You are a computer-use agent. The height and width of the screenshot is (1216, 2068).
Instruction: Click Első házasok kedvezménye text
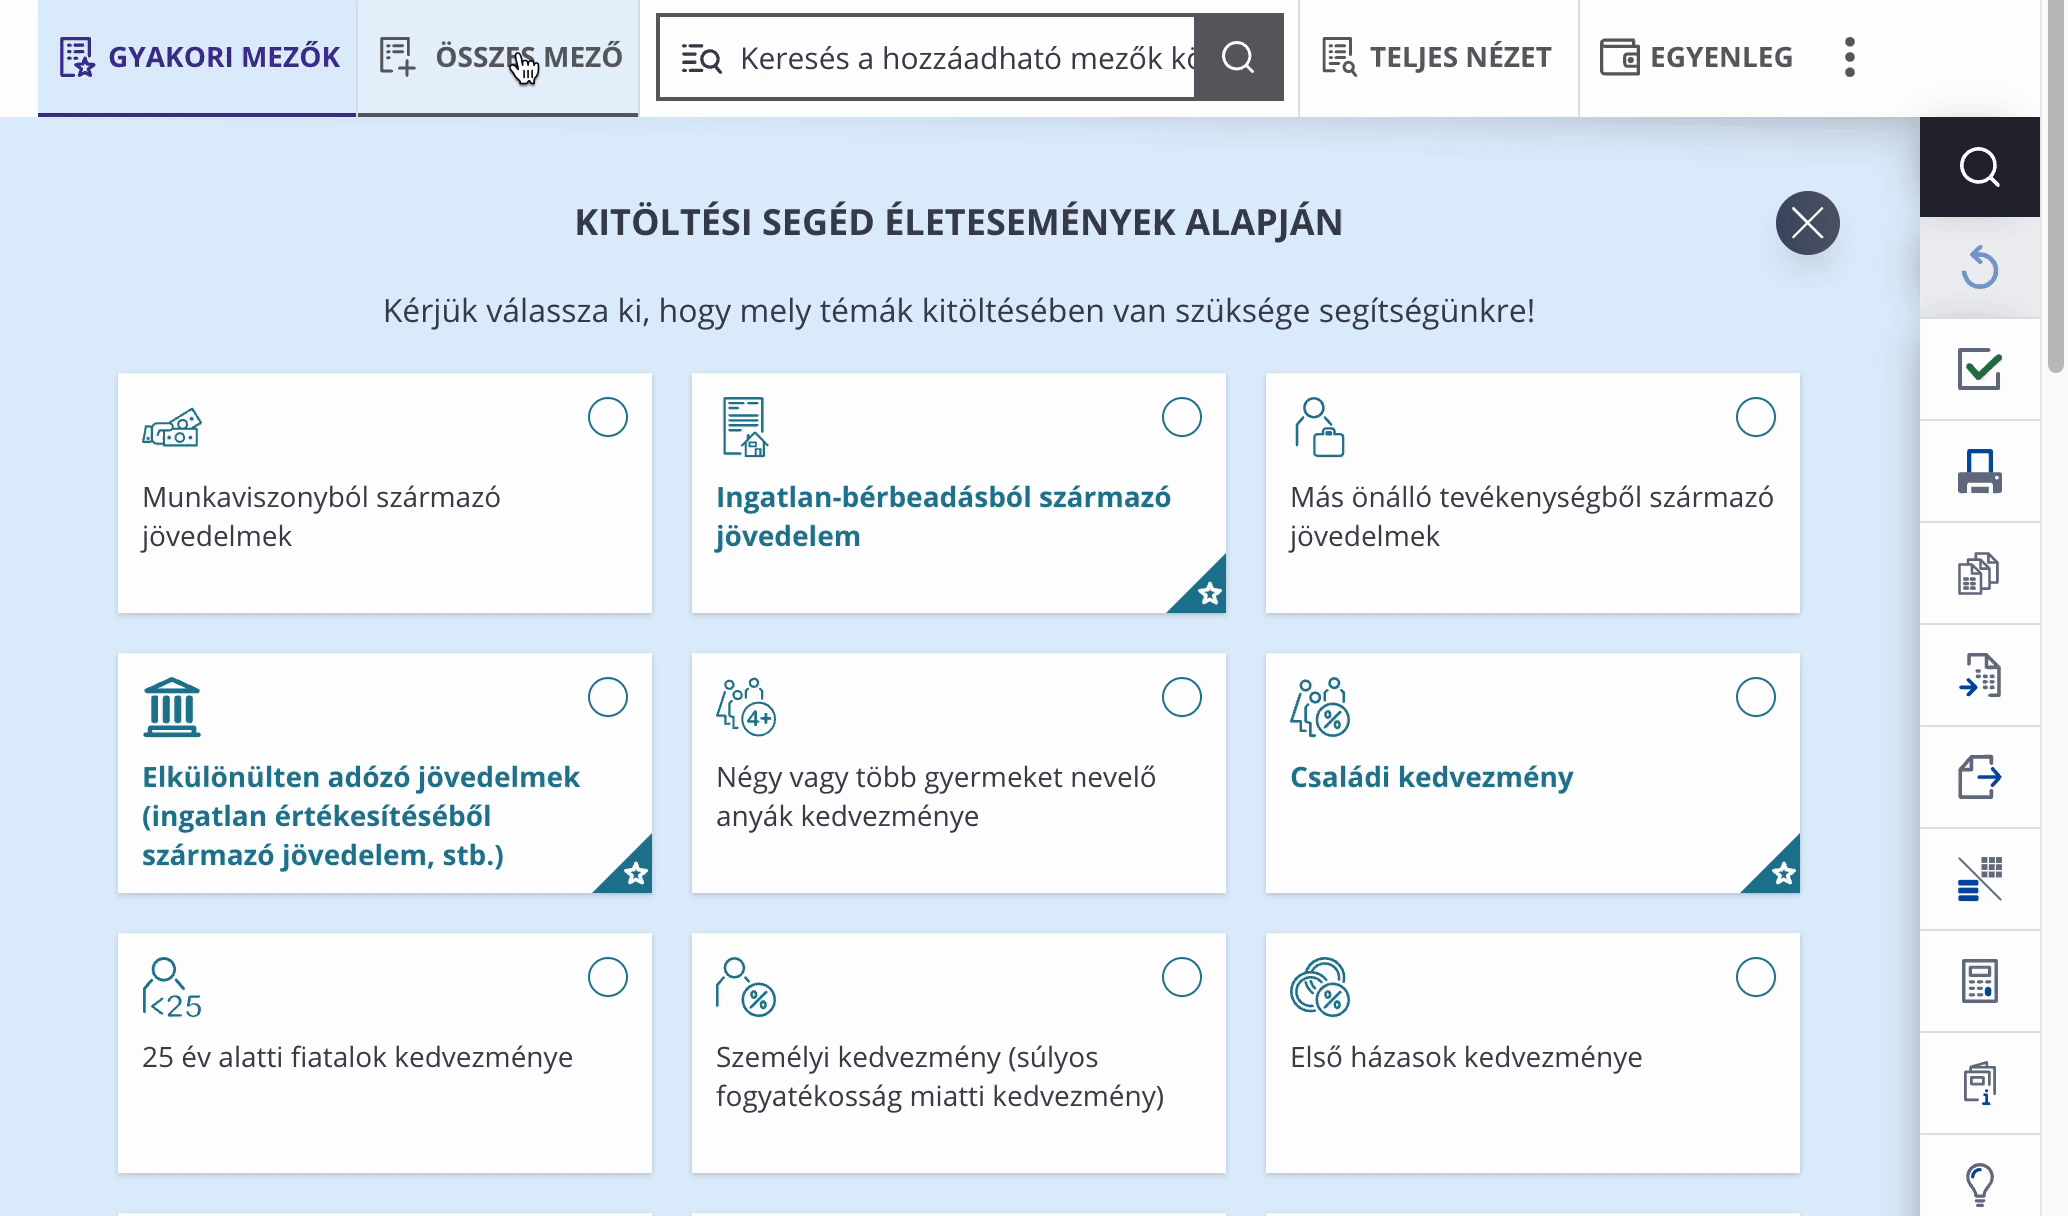pyautogui.click(x=1466, y=1057)
